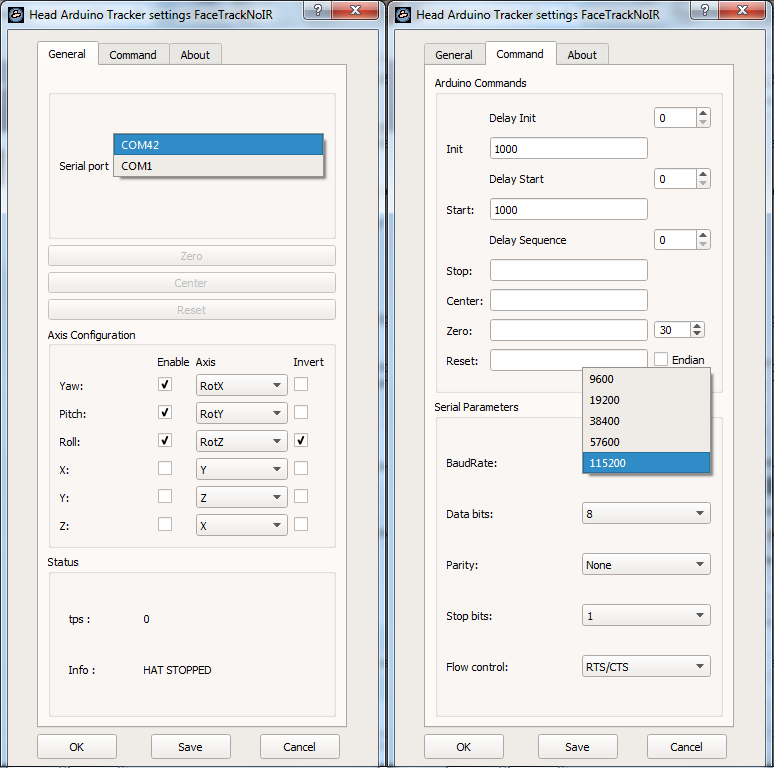Enable the X axis checkbox
Screen dimensions: 774x768
(165, 468)
